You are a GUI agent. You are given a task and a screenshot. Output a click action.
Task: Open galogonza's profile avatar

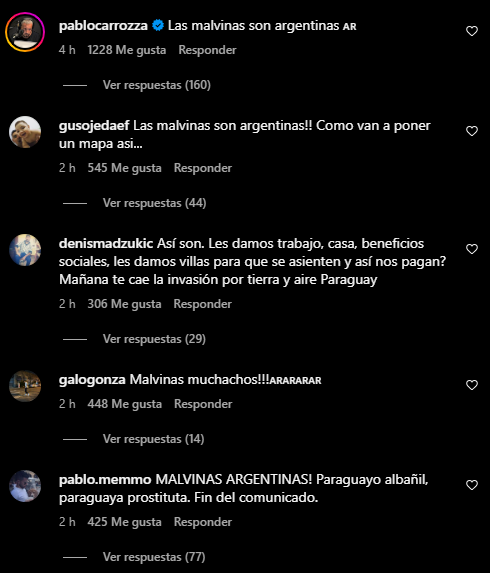point(25,386)
